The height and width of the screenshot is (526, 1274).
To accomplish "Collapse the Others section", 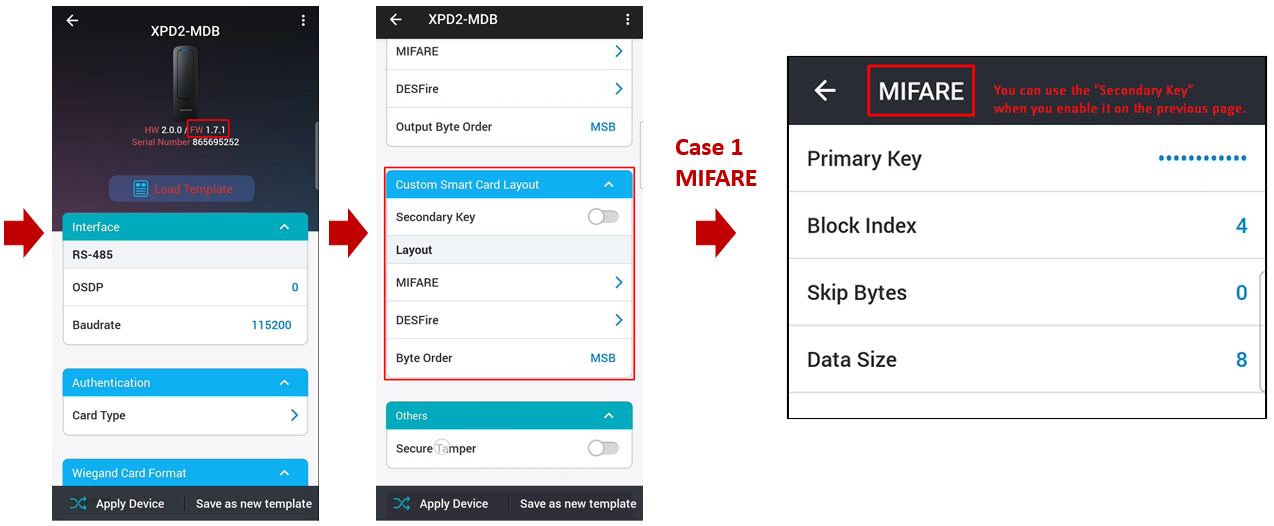I will [x=608, y=416].
